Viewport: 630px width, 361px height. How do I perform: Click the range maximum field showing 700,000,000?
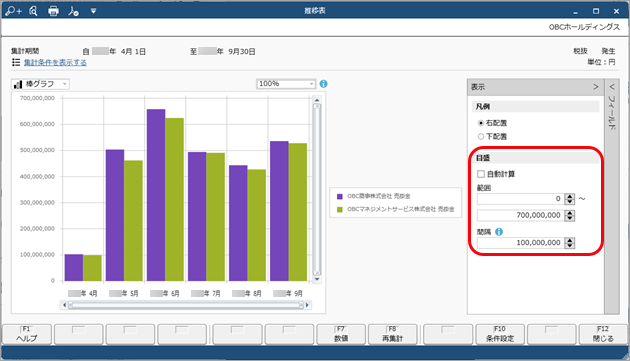[521, 215]
